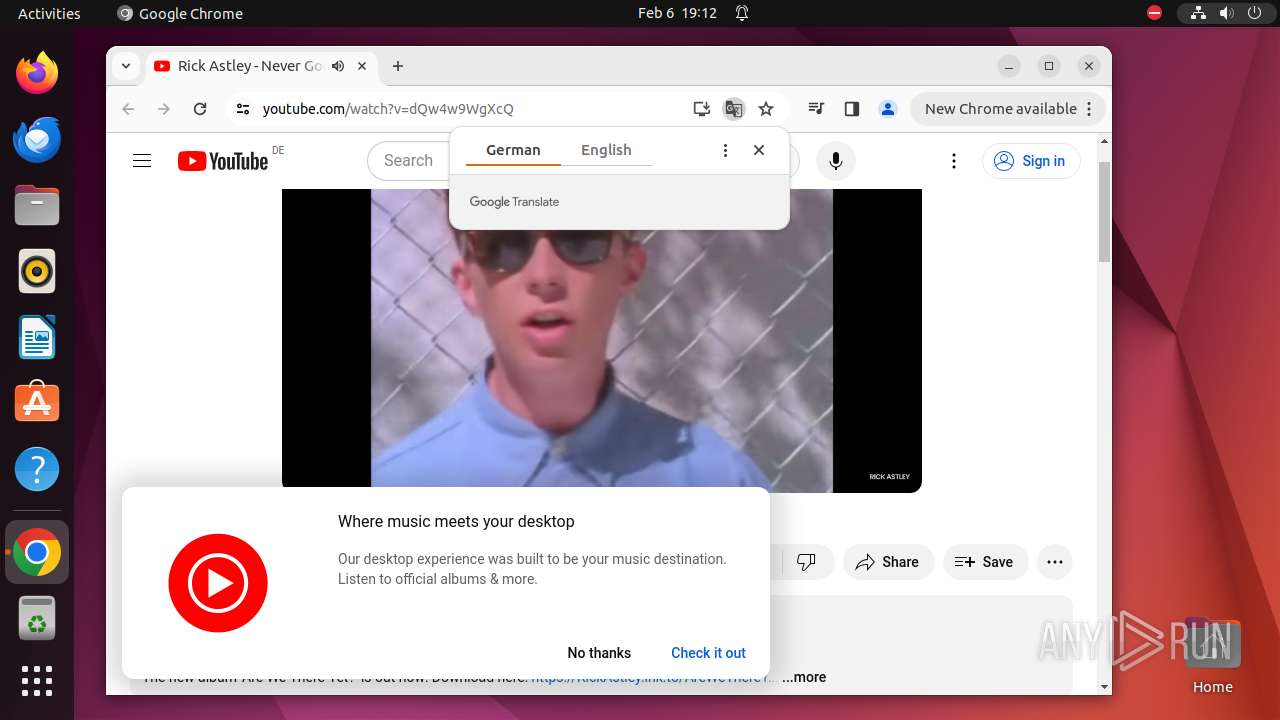Dismiss the promo with No thanks
1280x720 pixels.
(x=599, y=653)
